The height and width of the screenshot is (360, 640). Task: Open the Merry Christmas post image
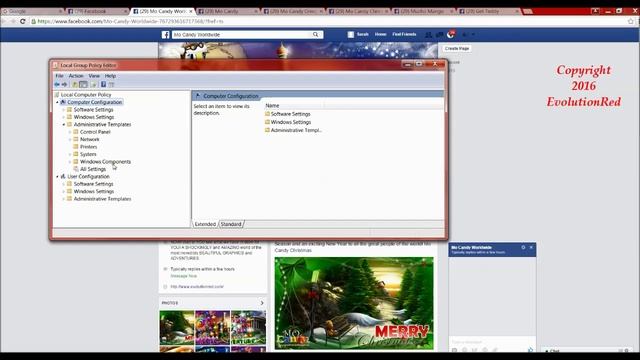point(354,303)
